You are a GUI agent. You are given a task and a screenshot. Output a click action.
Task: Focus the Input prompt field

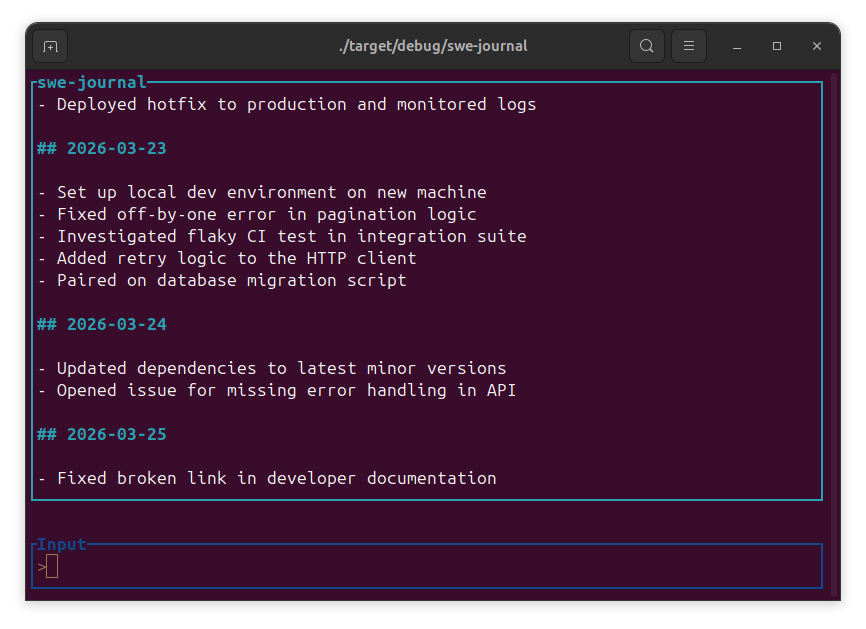coord(427,567)
